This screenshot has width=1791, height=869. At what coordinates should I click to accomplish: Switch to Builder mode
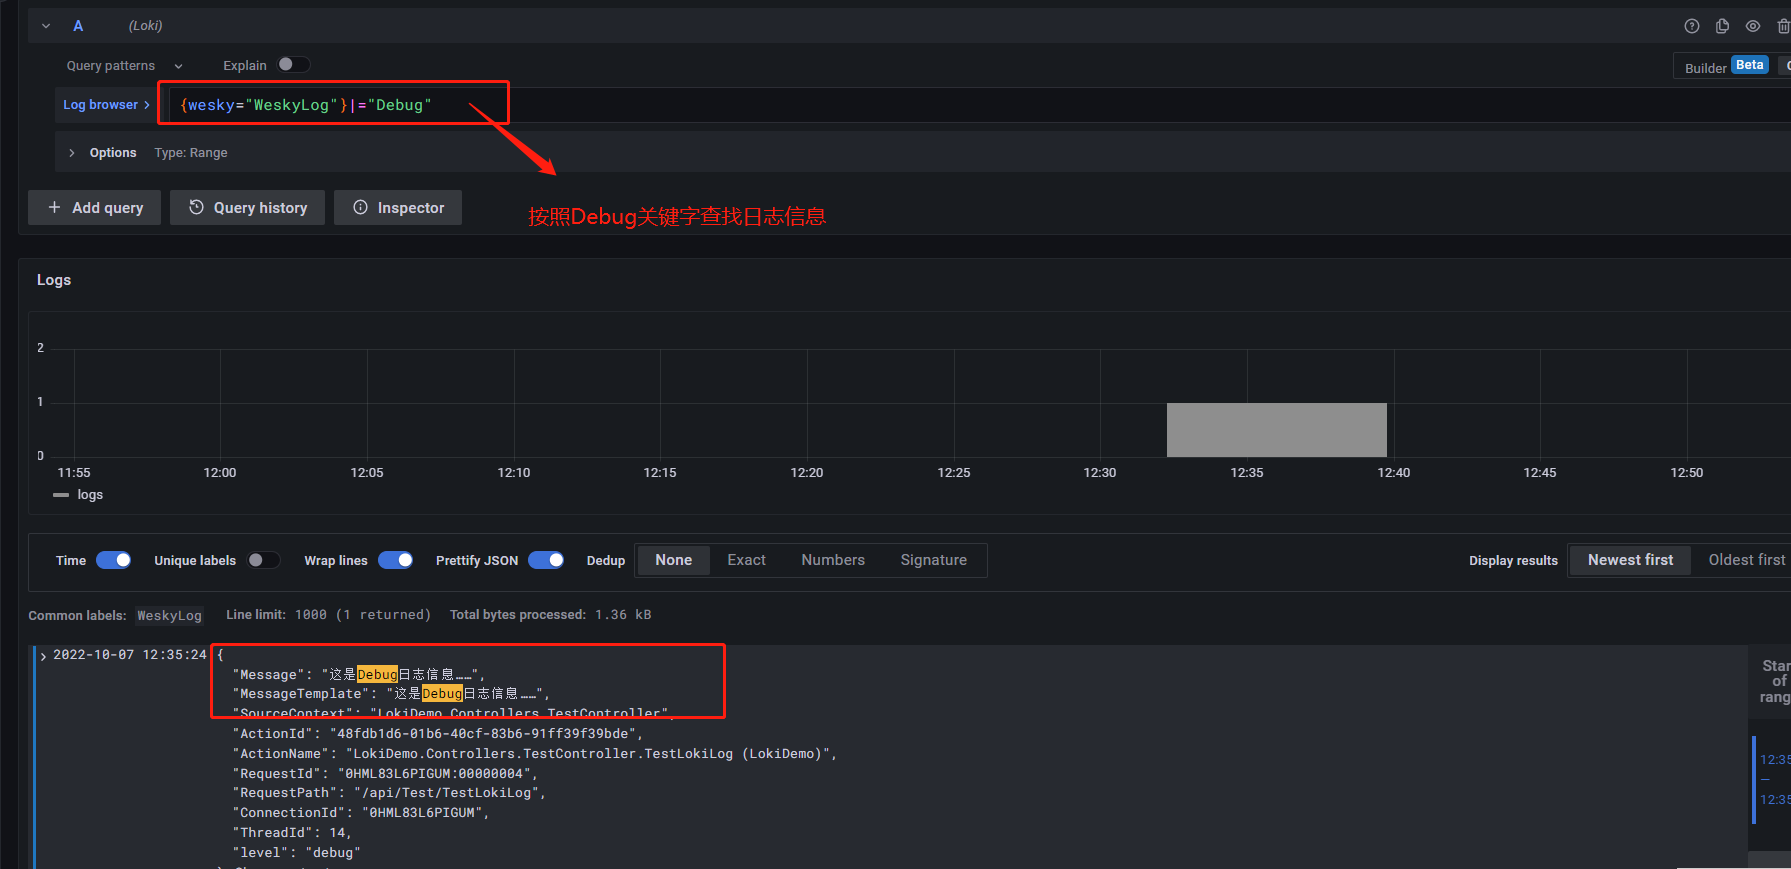(1705, 68)
